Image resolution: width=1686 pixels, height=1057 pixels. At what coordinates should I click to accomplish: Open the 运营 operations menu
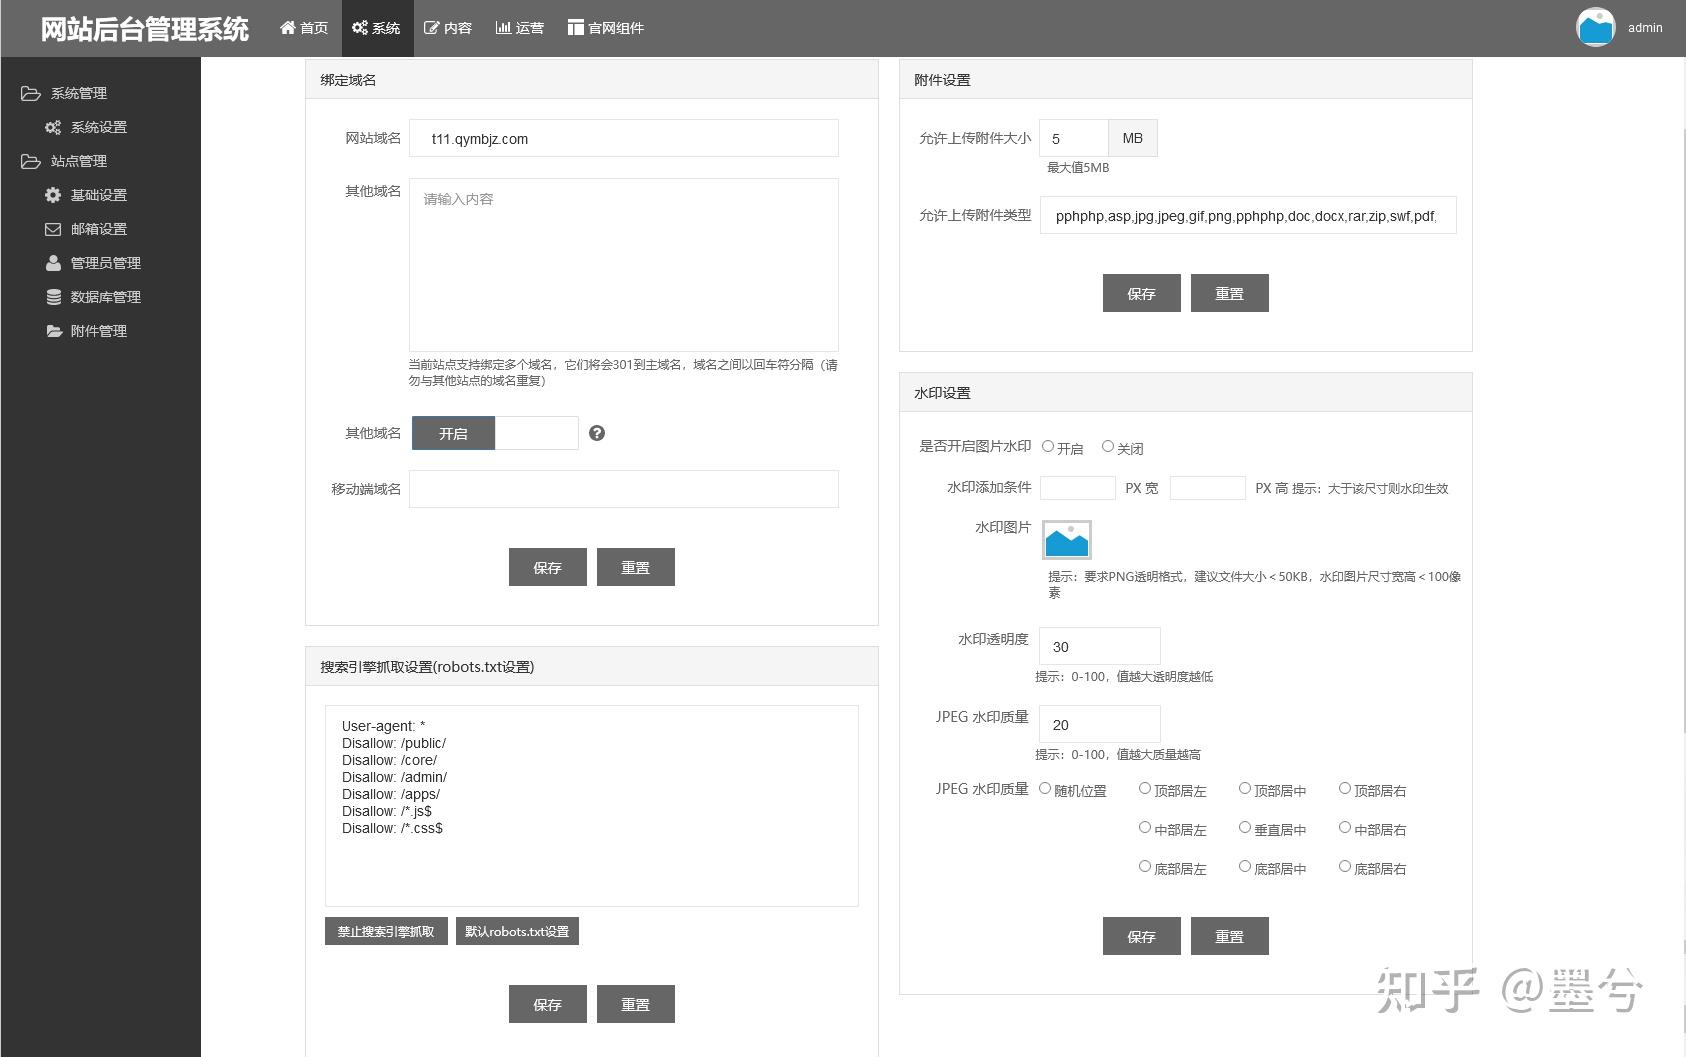click(x=520, y=28)
